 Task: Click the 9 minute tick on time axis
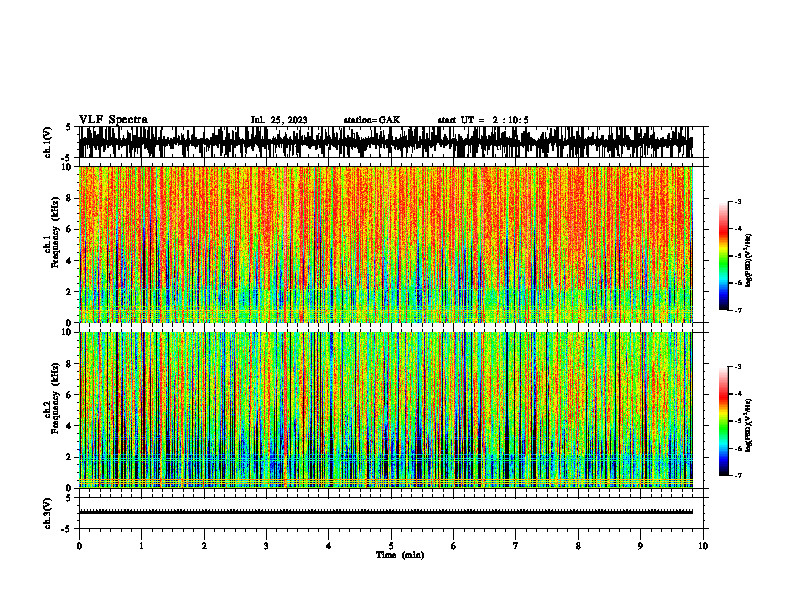(640, 546)
